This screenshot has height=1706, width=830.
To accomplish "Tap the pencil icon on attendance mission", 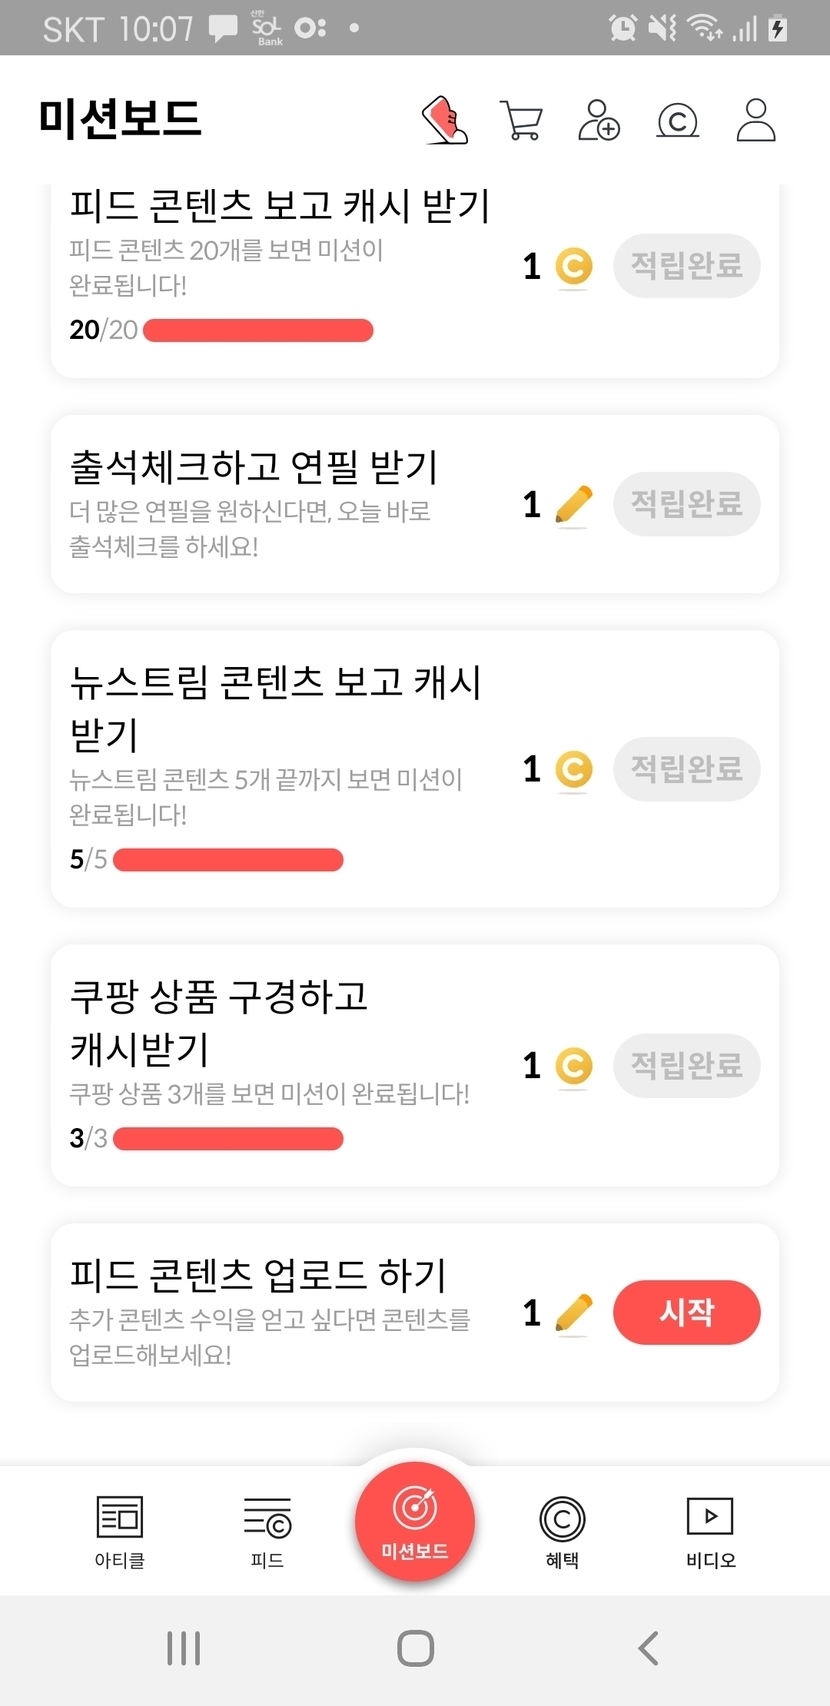I will pyautogui.click(x=573, y=505).
